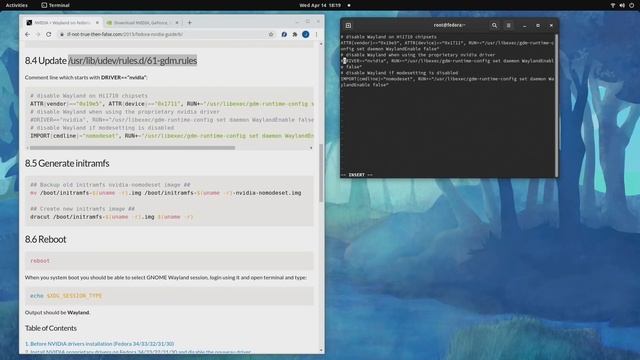This screenshot has height=360, width=640.
Task: Close the NVIDIA Wayland on Fedora tab
Action: pyautogui.click(x=97, y=22)
